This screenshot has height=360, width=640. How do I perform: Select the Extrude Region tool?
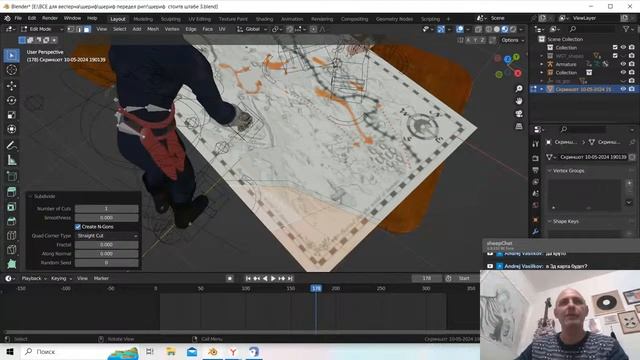(11, 192)
